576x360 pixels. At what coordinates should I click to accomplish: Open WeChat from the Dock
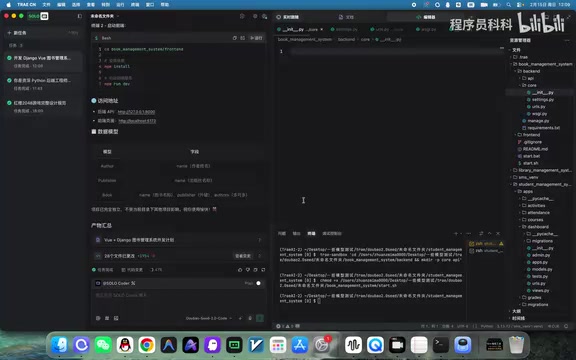(x=103, y=345)
